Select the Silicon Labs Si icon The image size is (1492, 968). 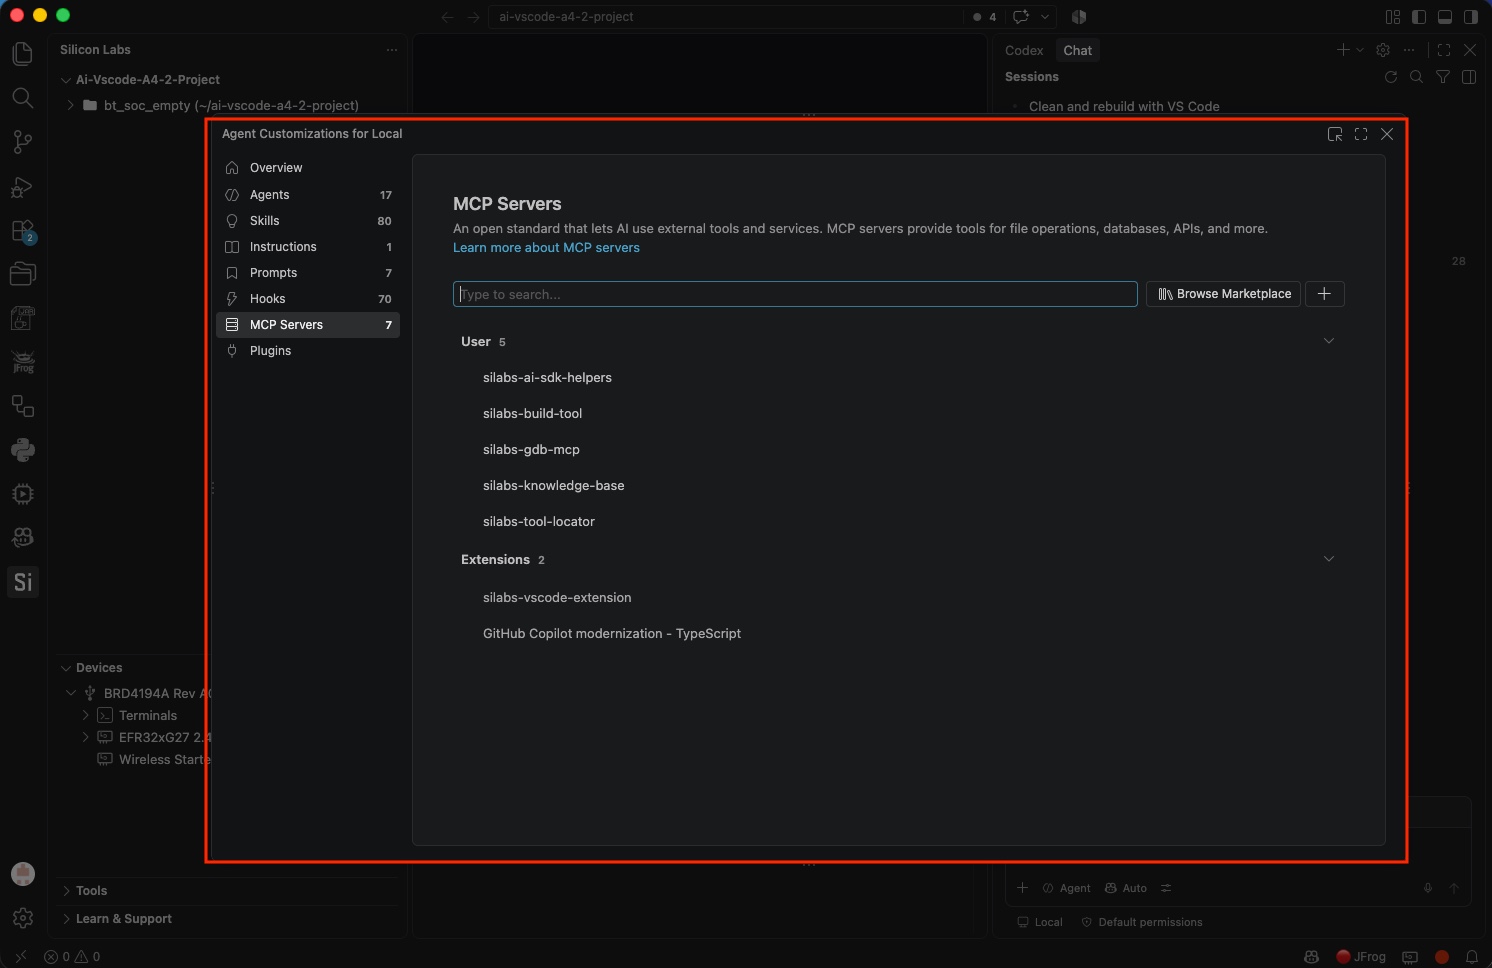[x=22, y=582]
